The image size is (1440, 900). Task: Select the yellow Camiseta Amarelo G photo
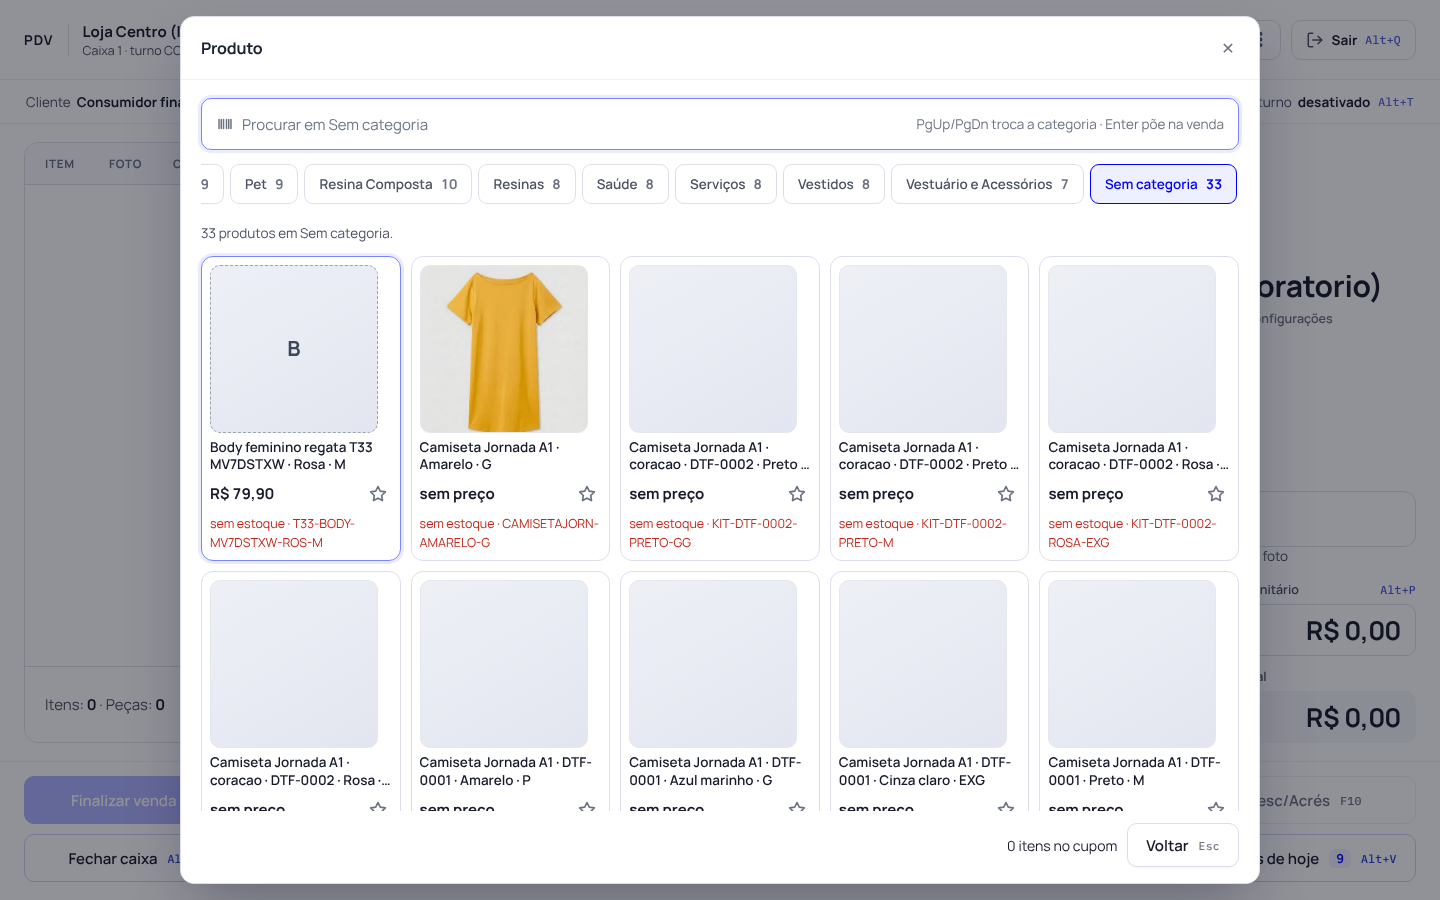[x=504, y=349]
